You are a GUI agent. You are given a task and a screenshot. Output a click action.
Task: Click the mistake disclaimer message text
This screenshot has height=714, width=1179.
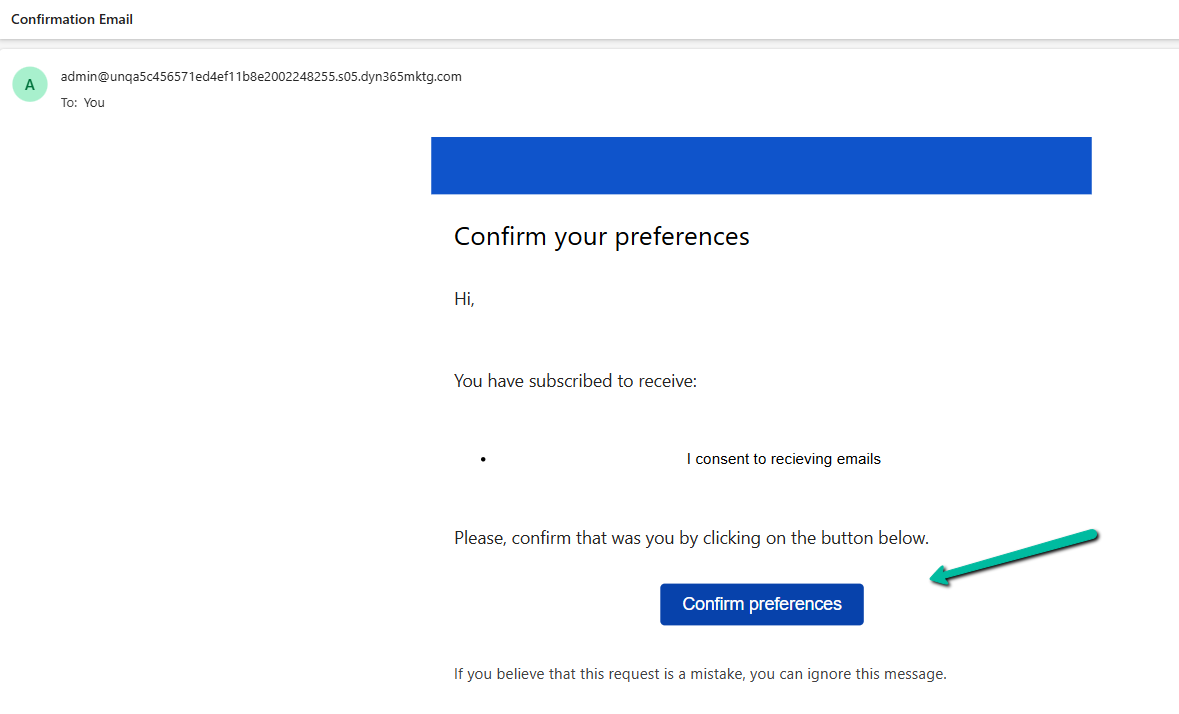click(700, 673)
